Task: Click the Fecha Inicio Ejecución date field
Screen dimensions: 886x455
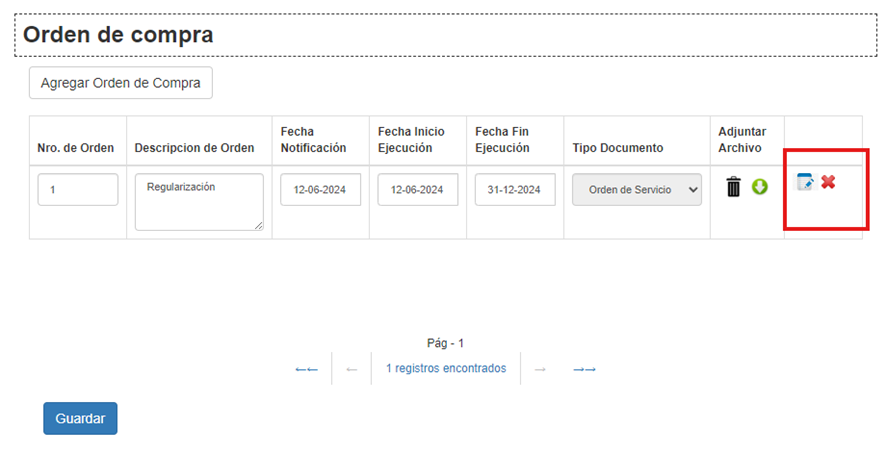Action: click(x=417, y=190)
